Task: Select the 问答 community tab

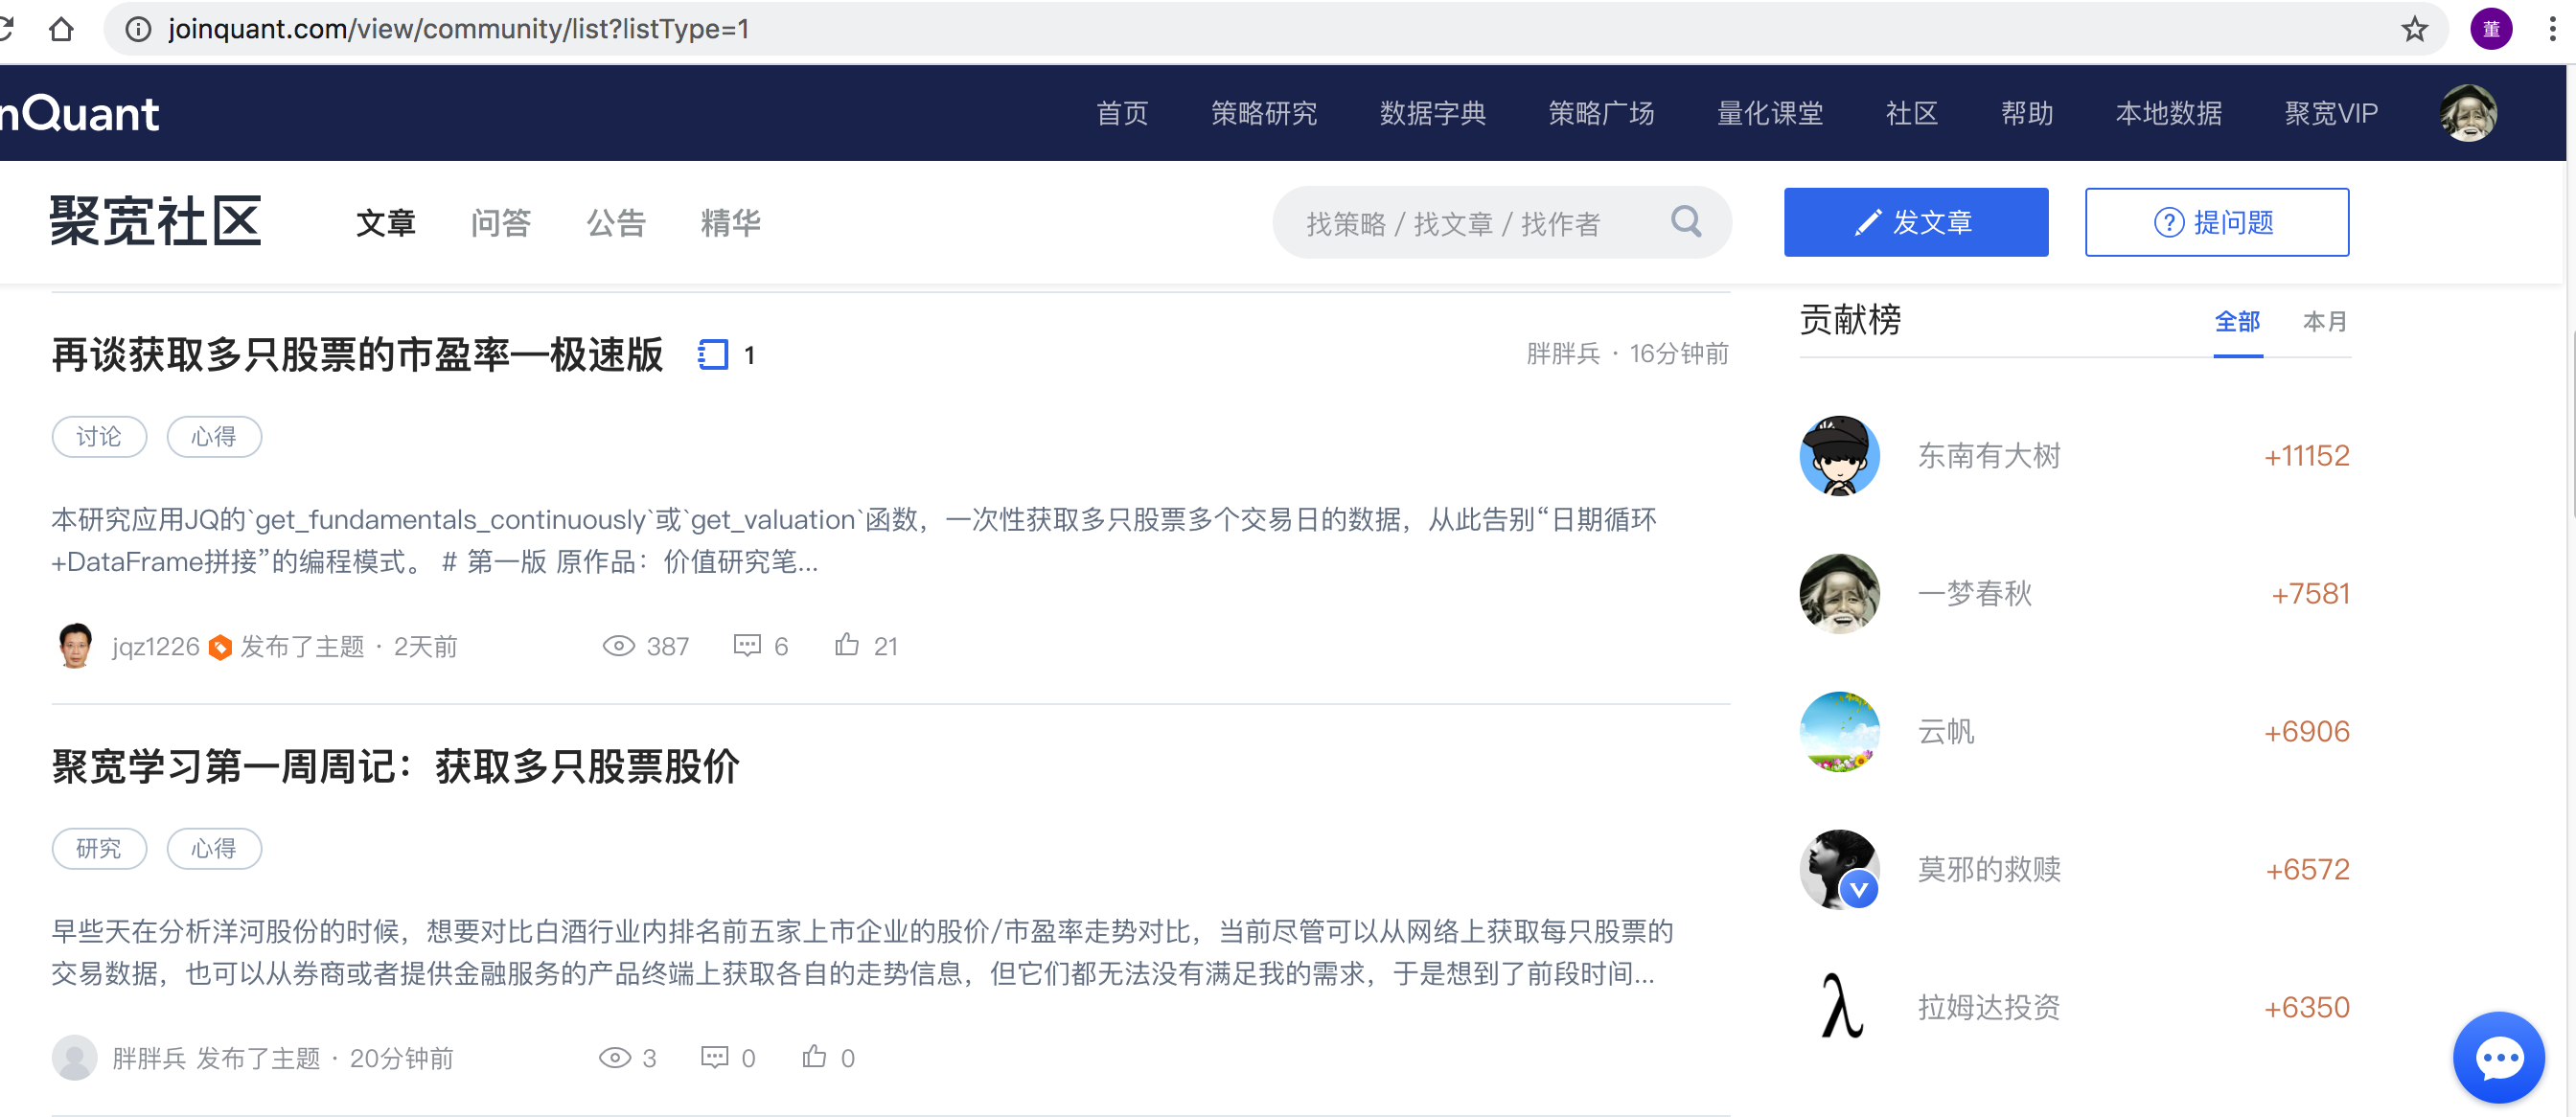Action: click(x=500, y=222)
